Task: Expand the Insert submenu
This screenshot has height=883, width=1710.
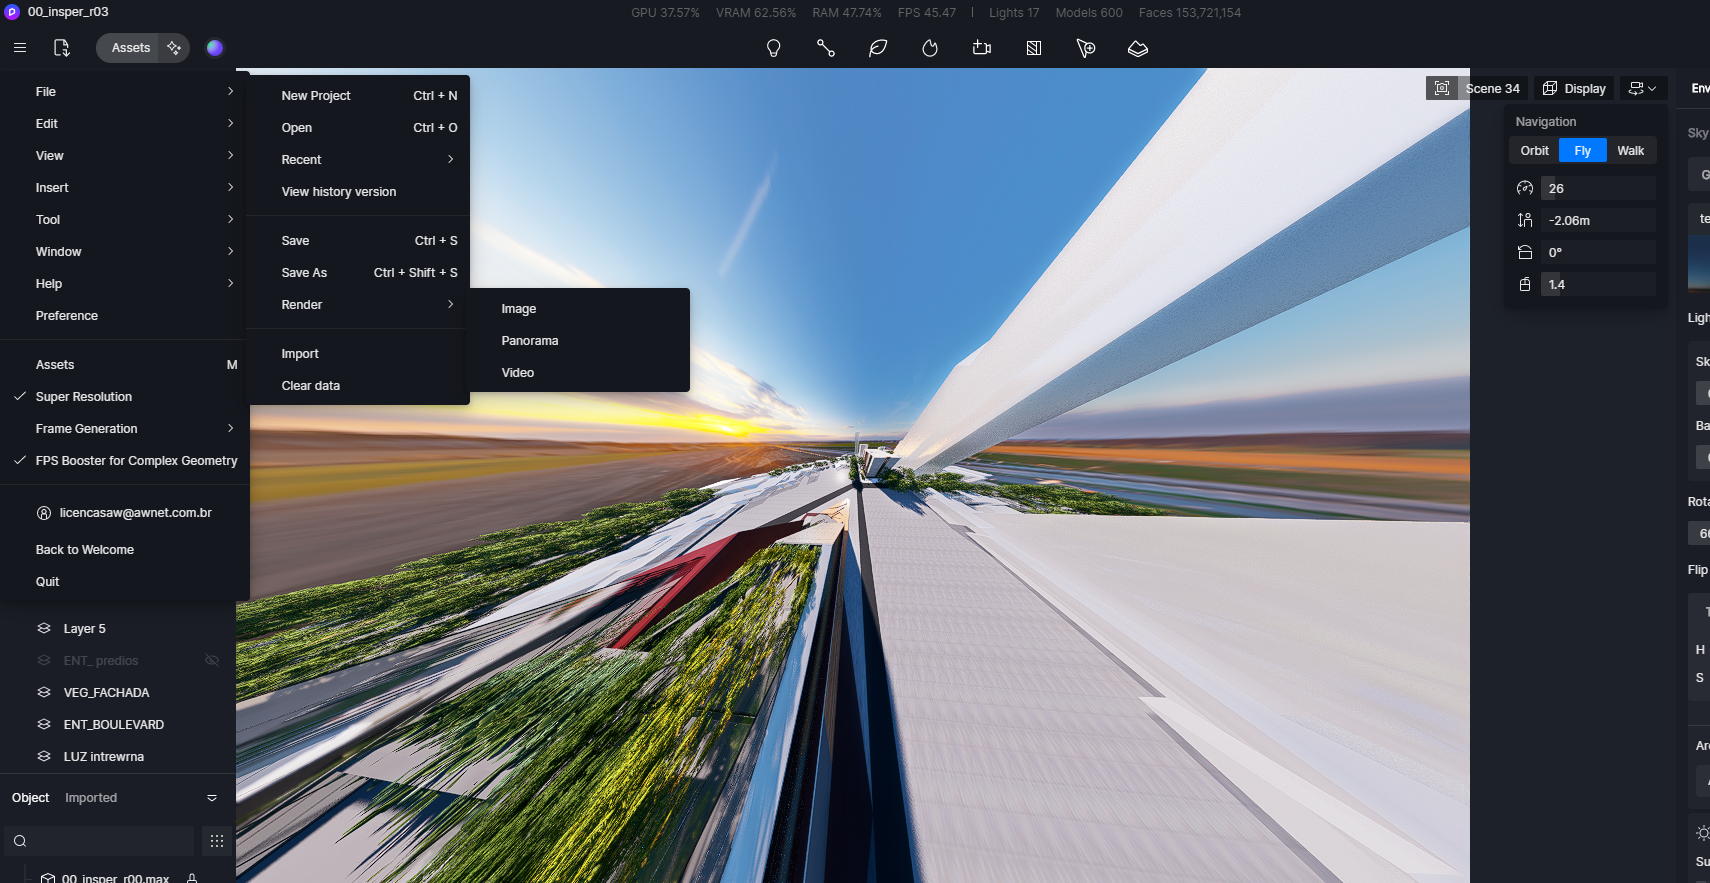Action: [124, 188]
